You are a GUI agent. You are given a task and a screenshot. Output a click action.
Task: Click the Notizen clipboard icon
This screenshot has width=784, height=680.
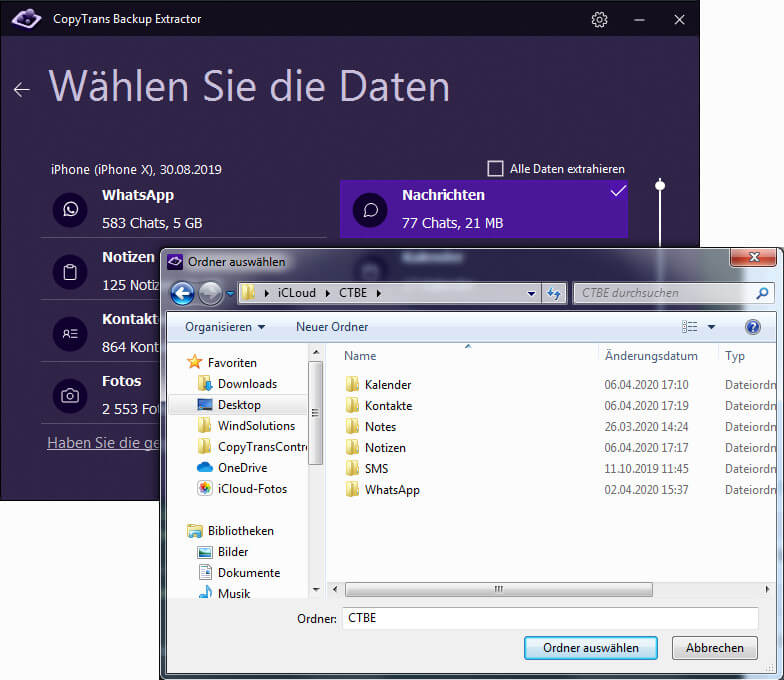point(70,272)
